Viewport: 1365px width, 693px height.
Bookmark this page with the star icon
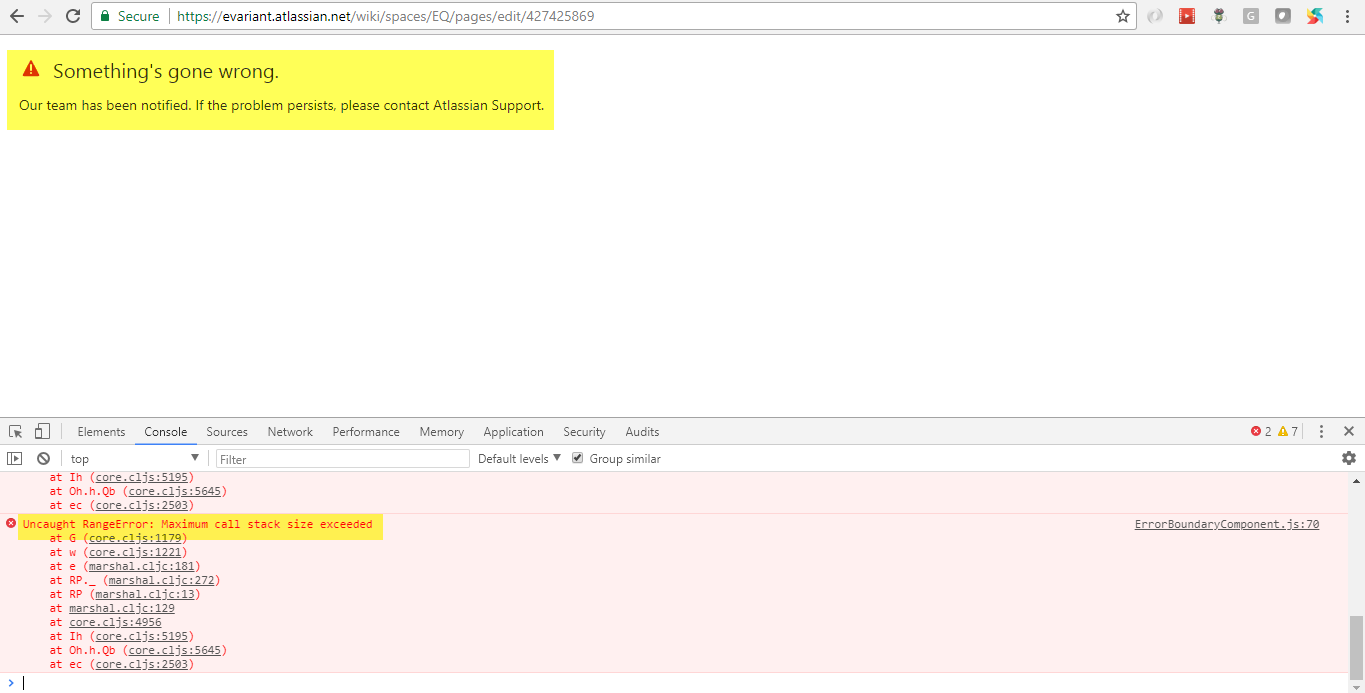(1123, 16)
